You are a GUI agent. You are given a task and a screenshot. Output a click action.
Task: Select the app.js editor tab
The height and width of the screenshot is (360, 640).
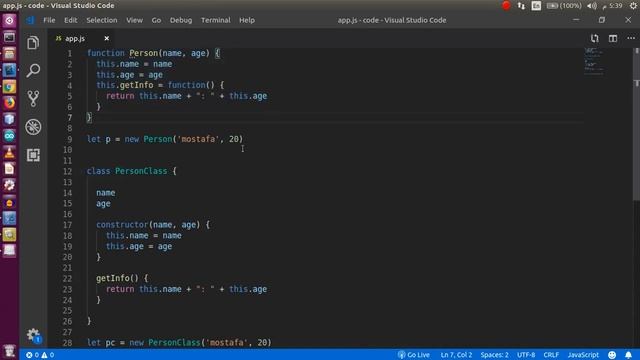tap(81, 38)
